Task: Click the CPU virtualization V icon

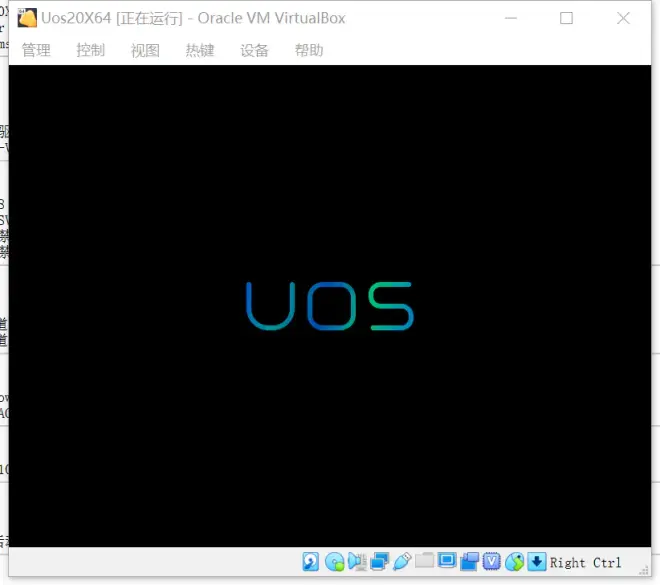Action: [x=492, y=562]
